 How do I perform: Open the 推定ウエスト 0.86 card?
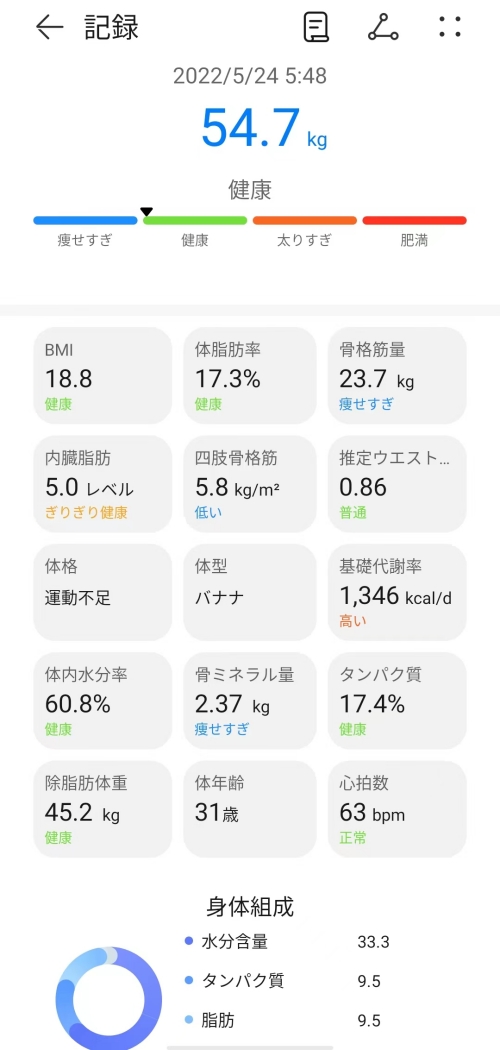(x=397, y=484)
